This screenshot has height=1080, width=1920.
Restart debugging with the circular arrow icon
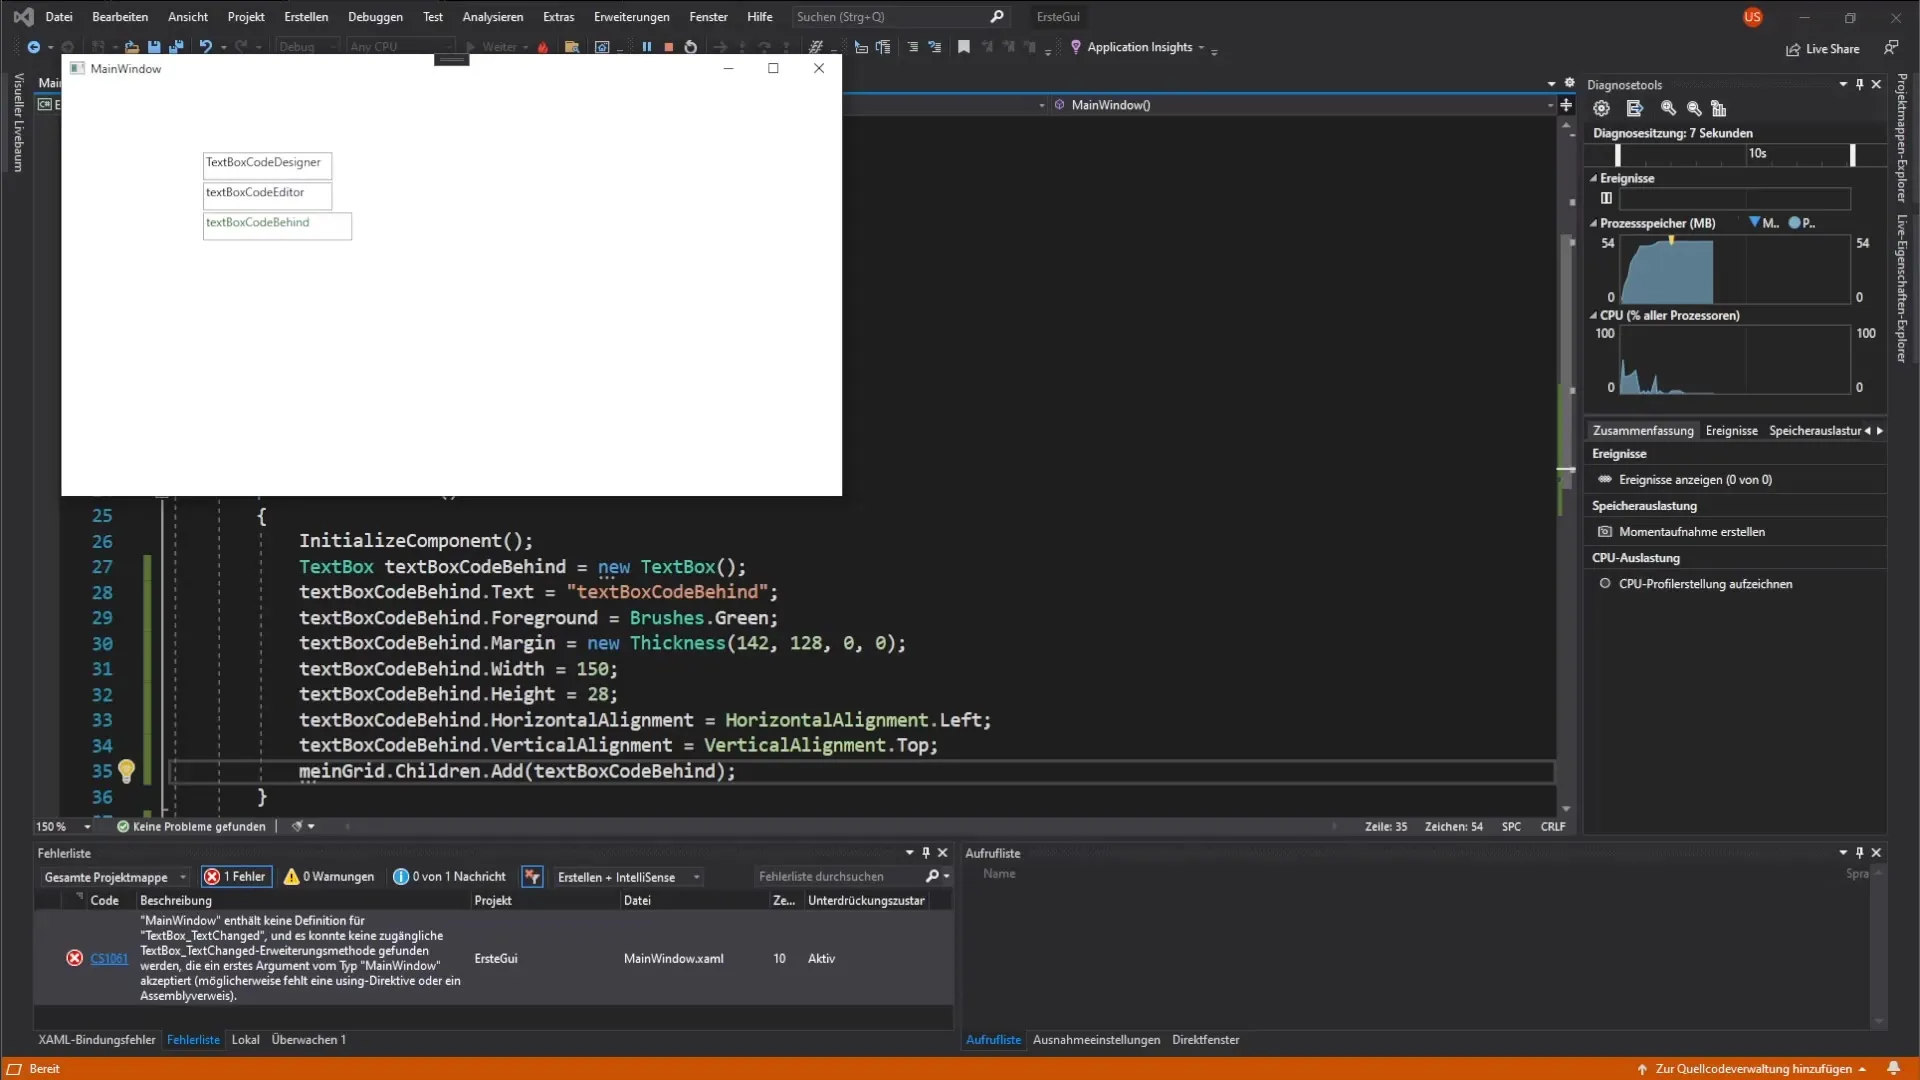point(690,47)
